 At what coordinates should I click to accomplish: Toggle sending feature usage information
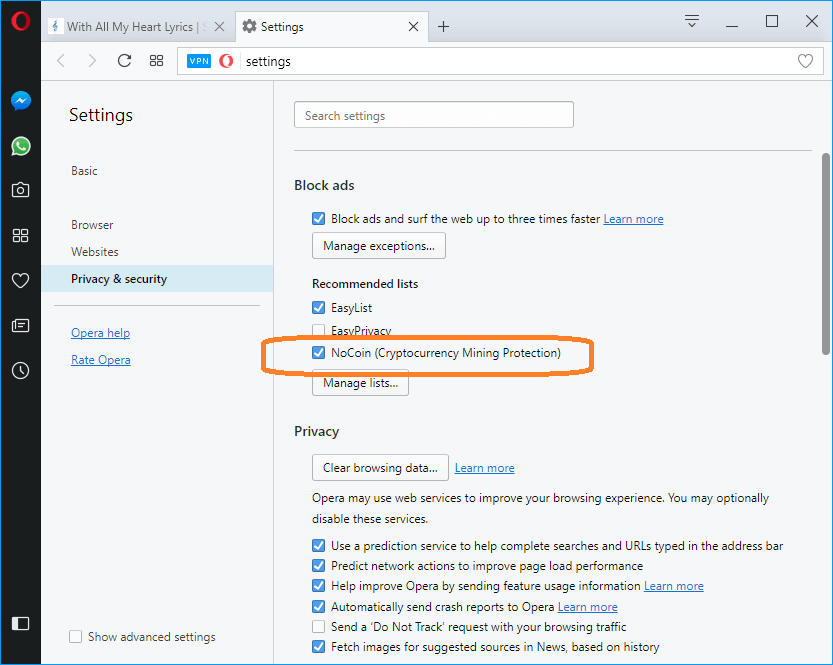319,586
